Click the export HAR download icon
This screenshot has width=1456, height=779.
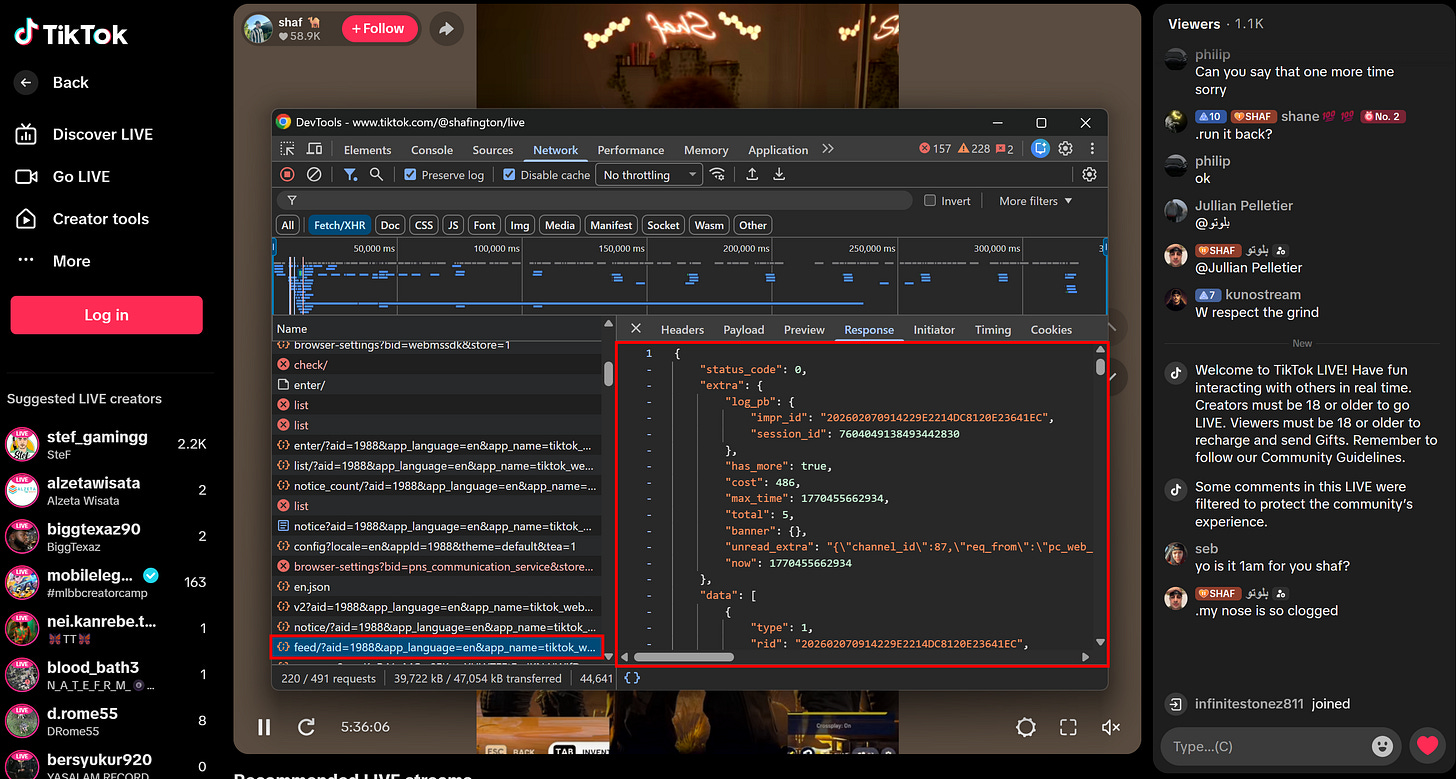click(x=779, y=174)
